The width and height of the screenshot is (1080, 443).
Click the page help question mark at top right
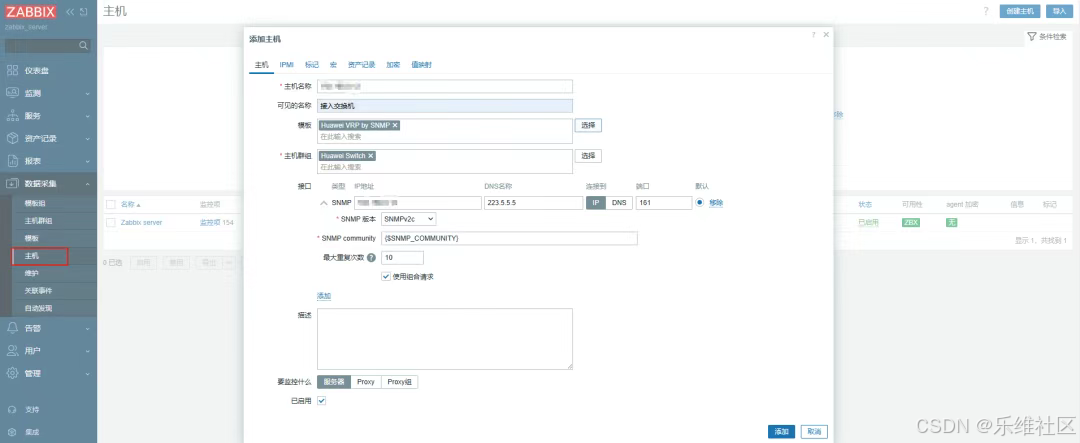click(x=986, y=11)
